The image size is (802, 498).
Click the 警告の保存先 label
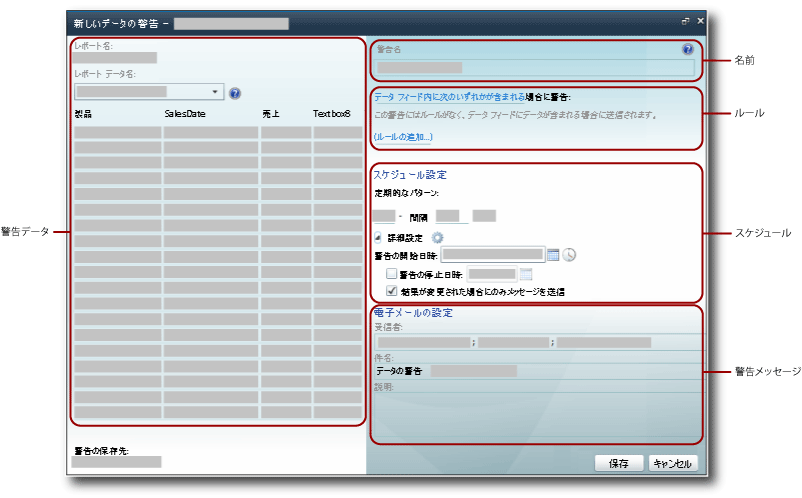pyautogui.click(x=101, y=450)
